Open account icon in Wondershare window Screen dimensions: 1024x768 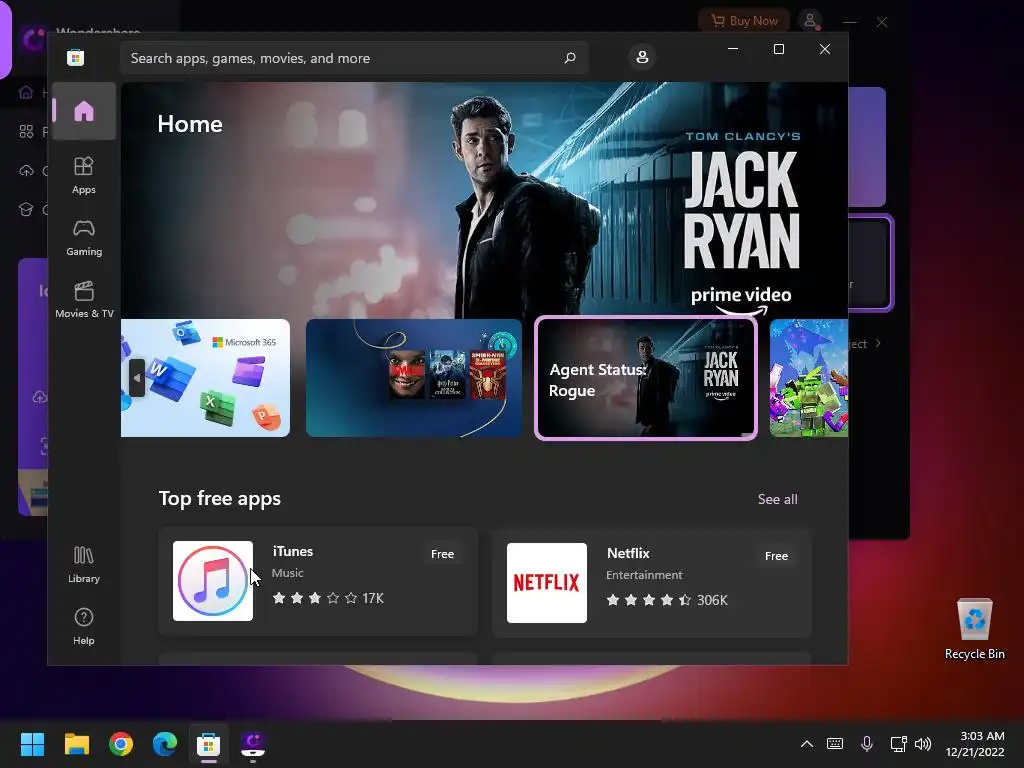point(810,21)
